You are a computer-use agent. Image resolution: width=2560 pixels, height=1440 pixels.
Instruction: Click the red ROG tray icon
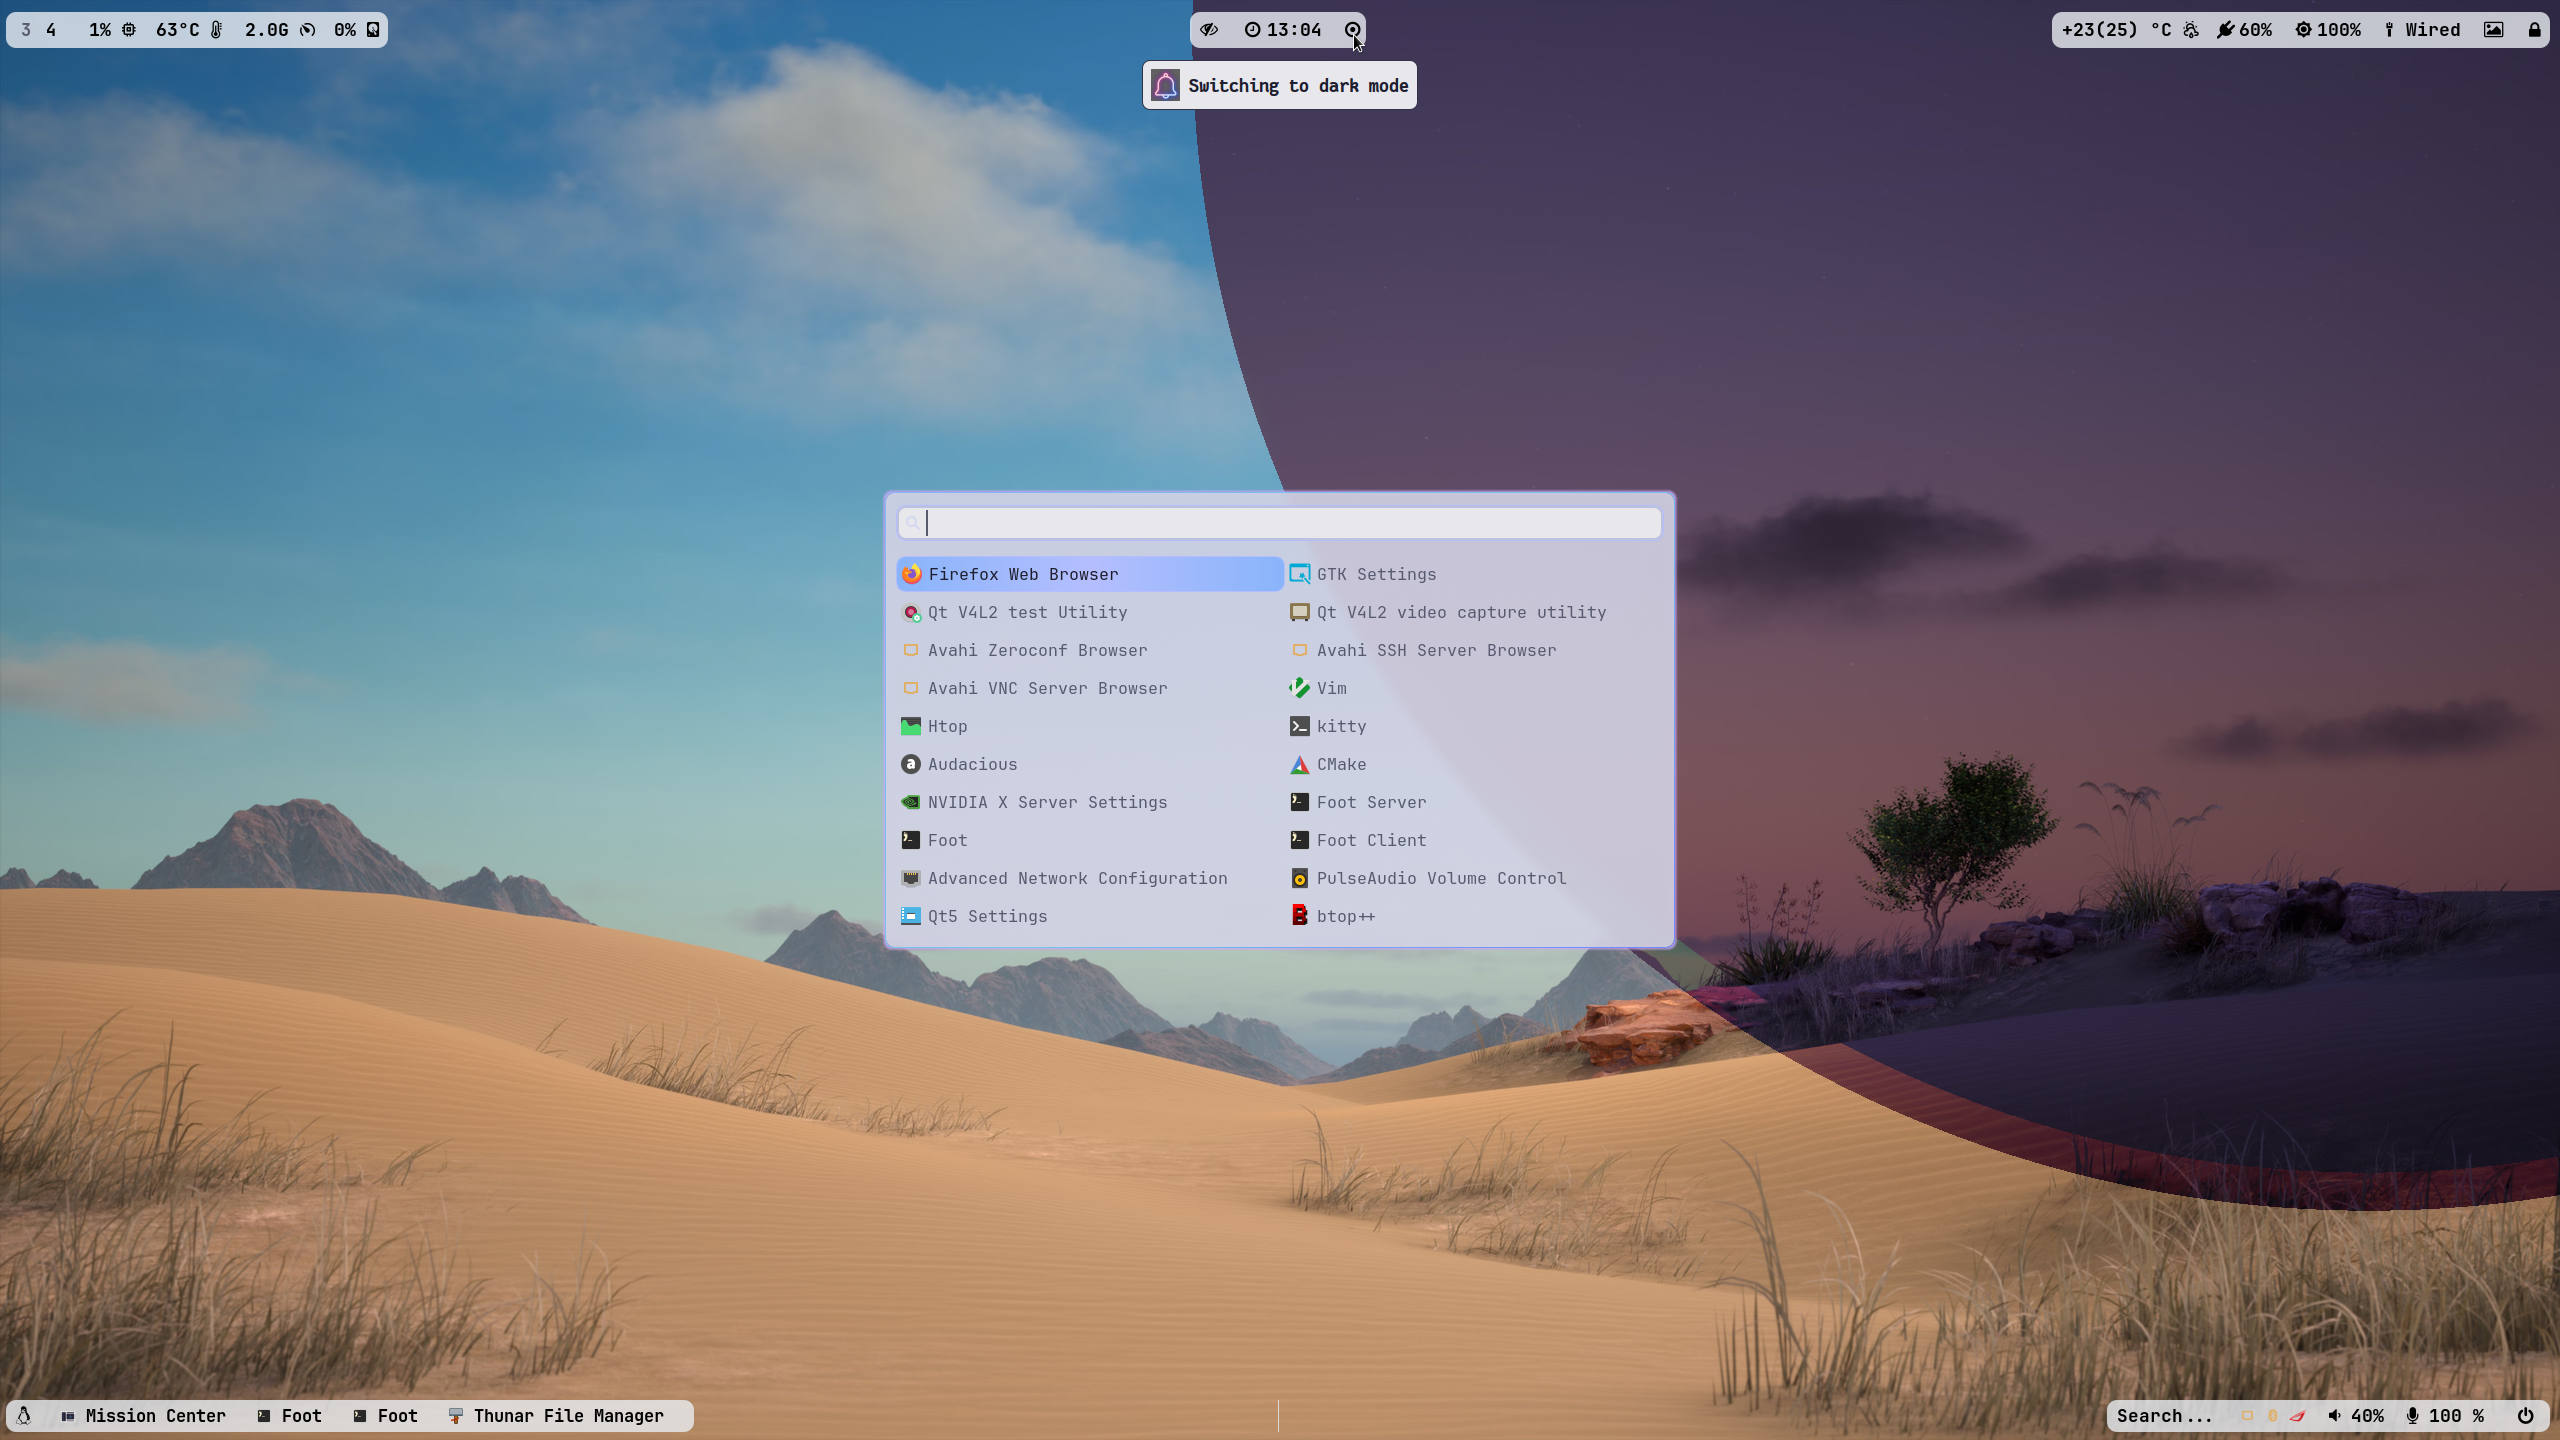point(2298,1415)
